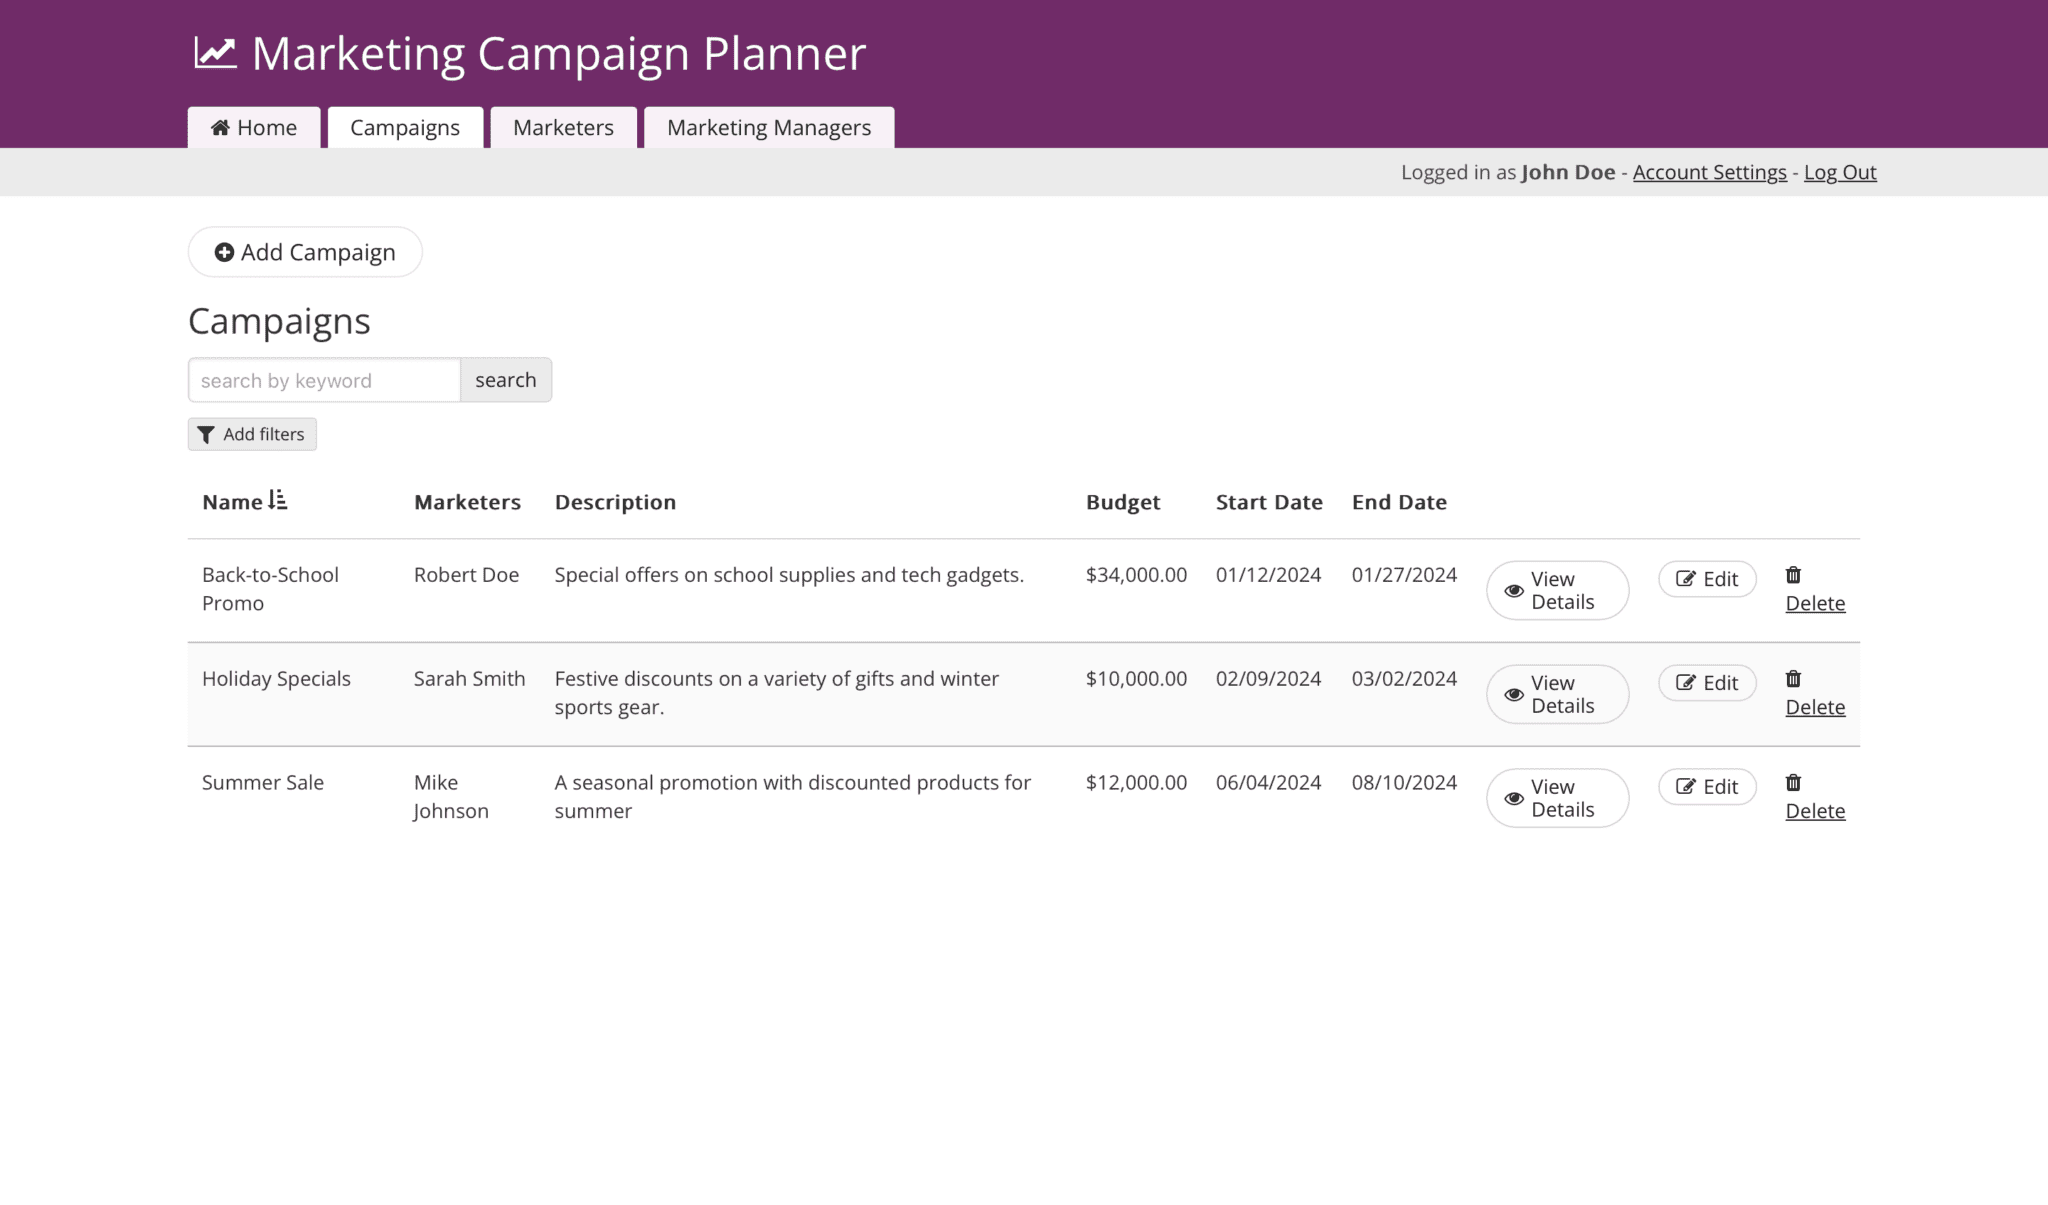Click the pencil icon on Summer Sale Edit button
Viewport: 2048px width, 1205px height.
(1687, 786)
